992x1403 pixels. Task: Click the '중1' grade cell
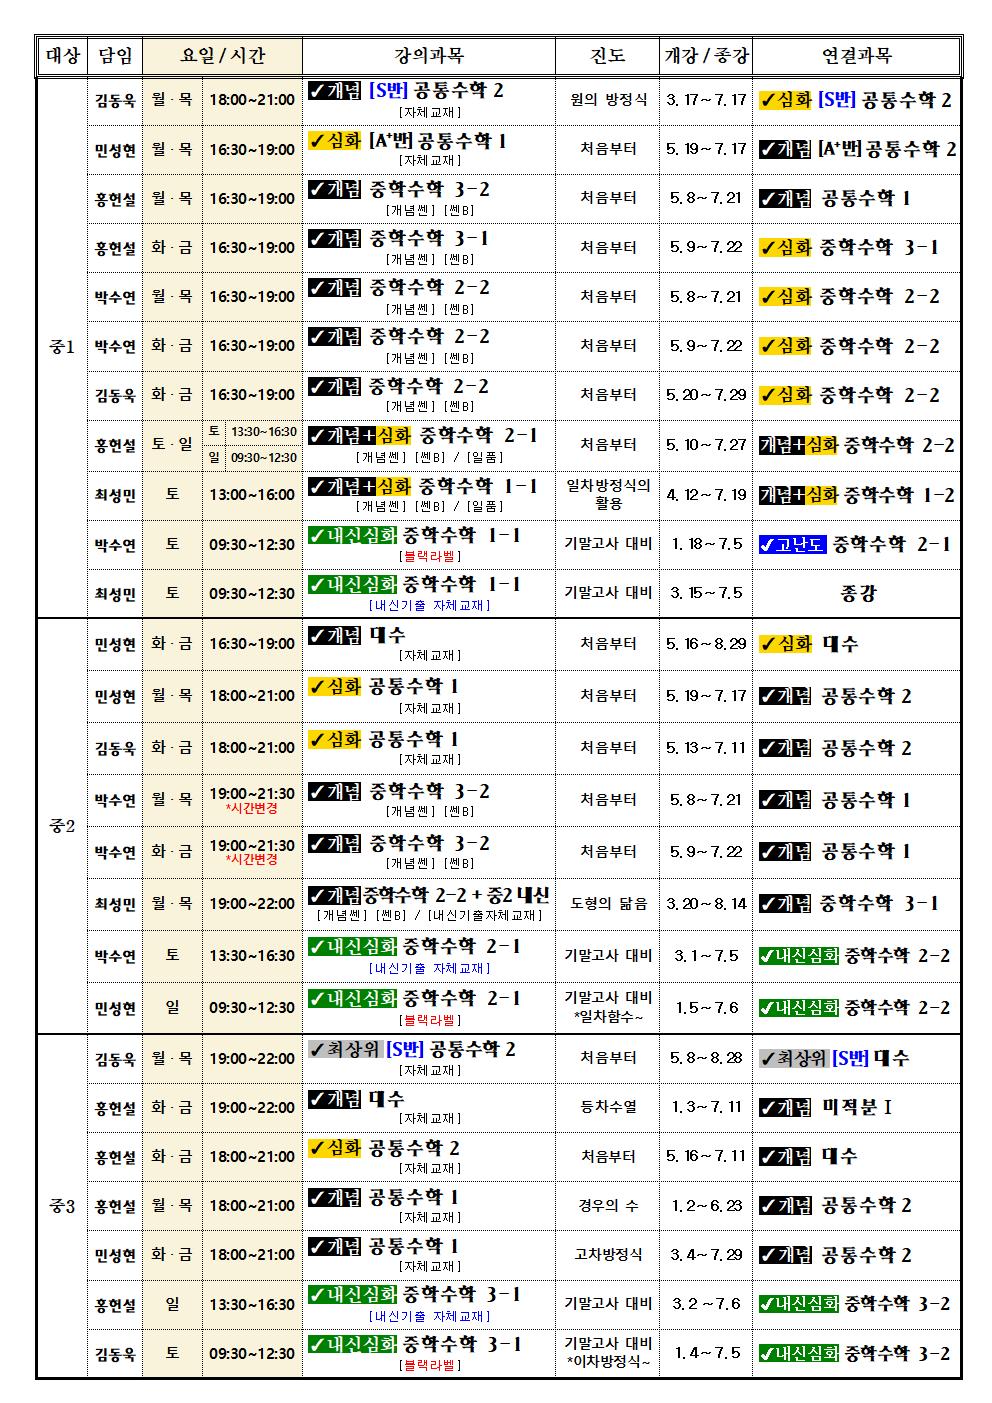(x=62, y=347)
